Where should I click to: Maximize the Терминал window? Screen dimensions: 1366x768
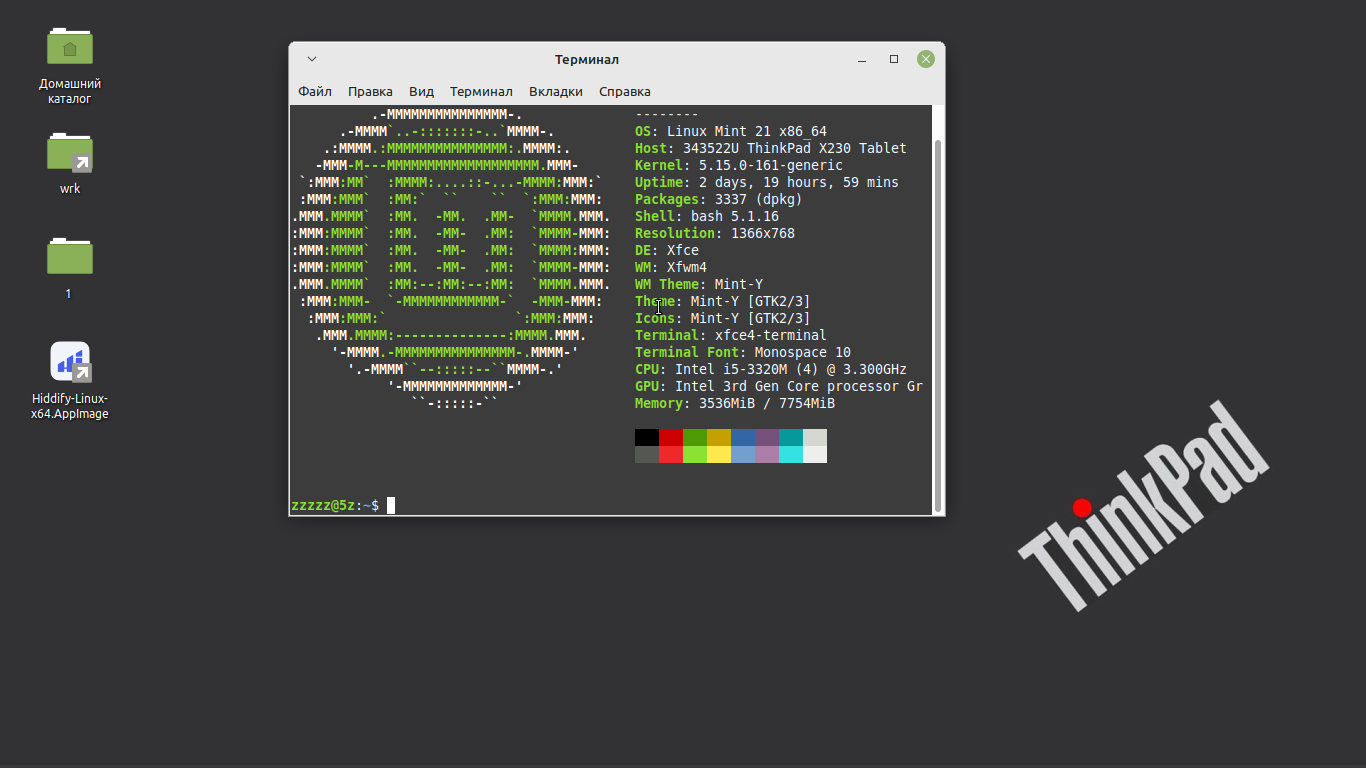(x=894, y=60)
